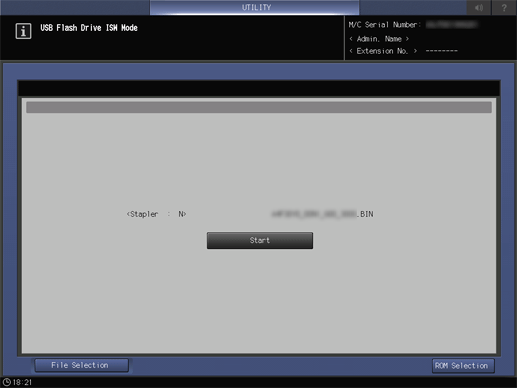Click the 18:21 time display
The width and height of the screenshot is (517, 388).
(22, 382)
